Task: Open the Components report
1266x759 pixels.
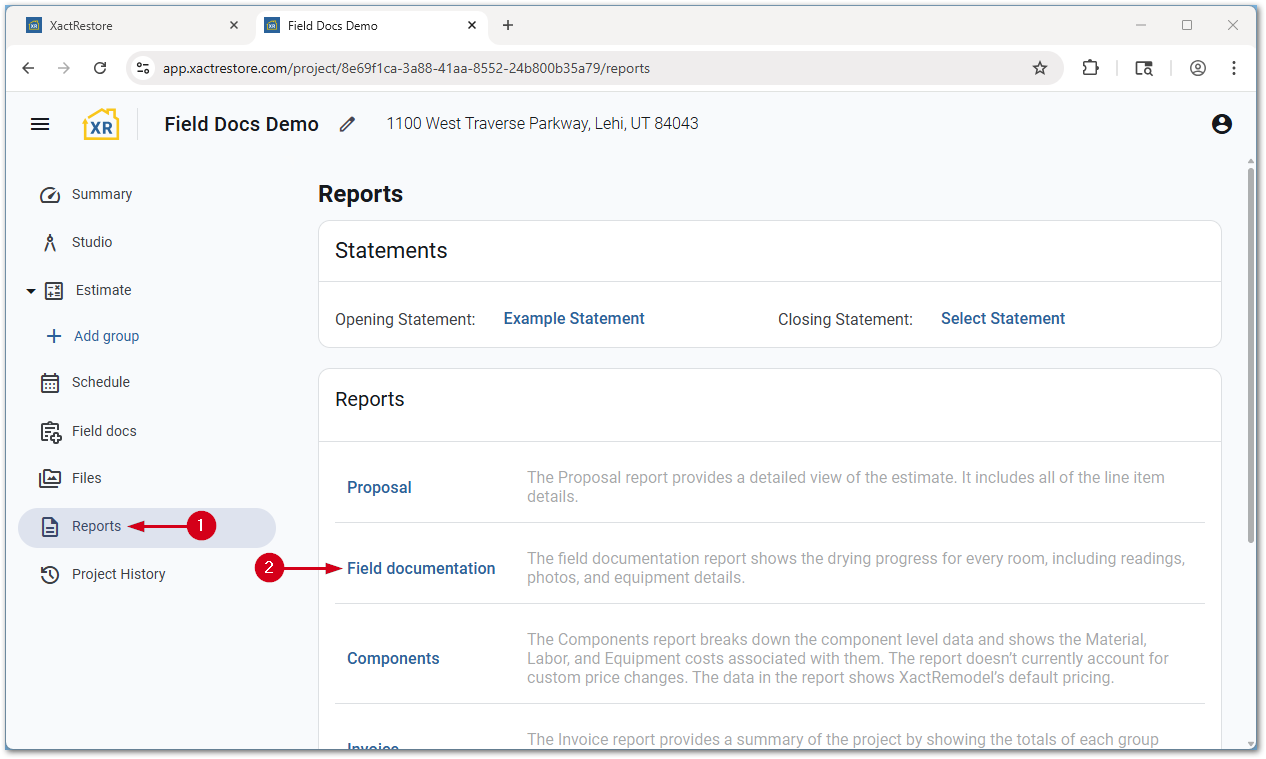Action: (x=393, y=658)
